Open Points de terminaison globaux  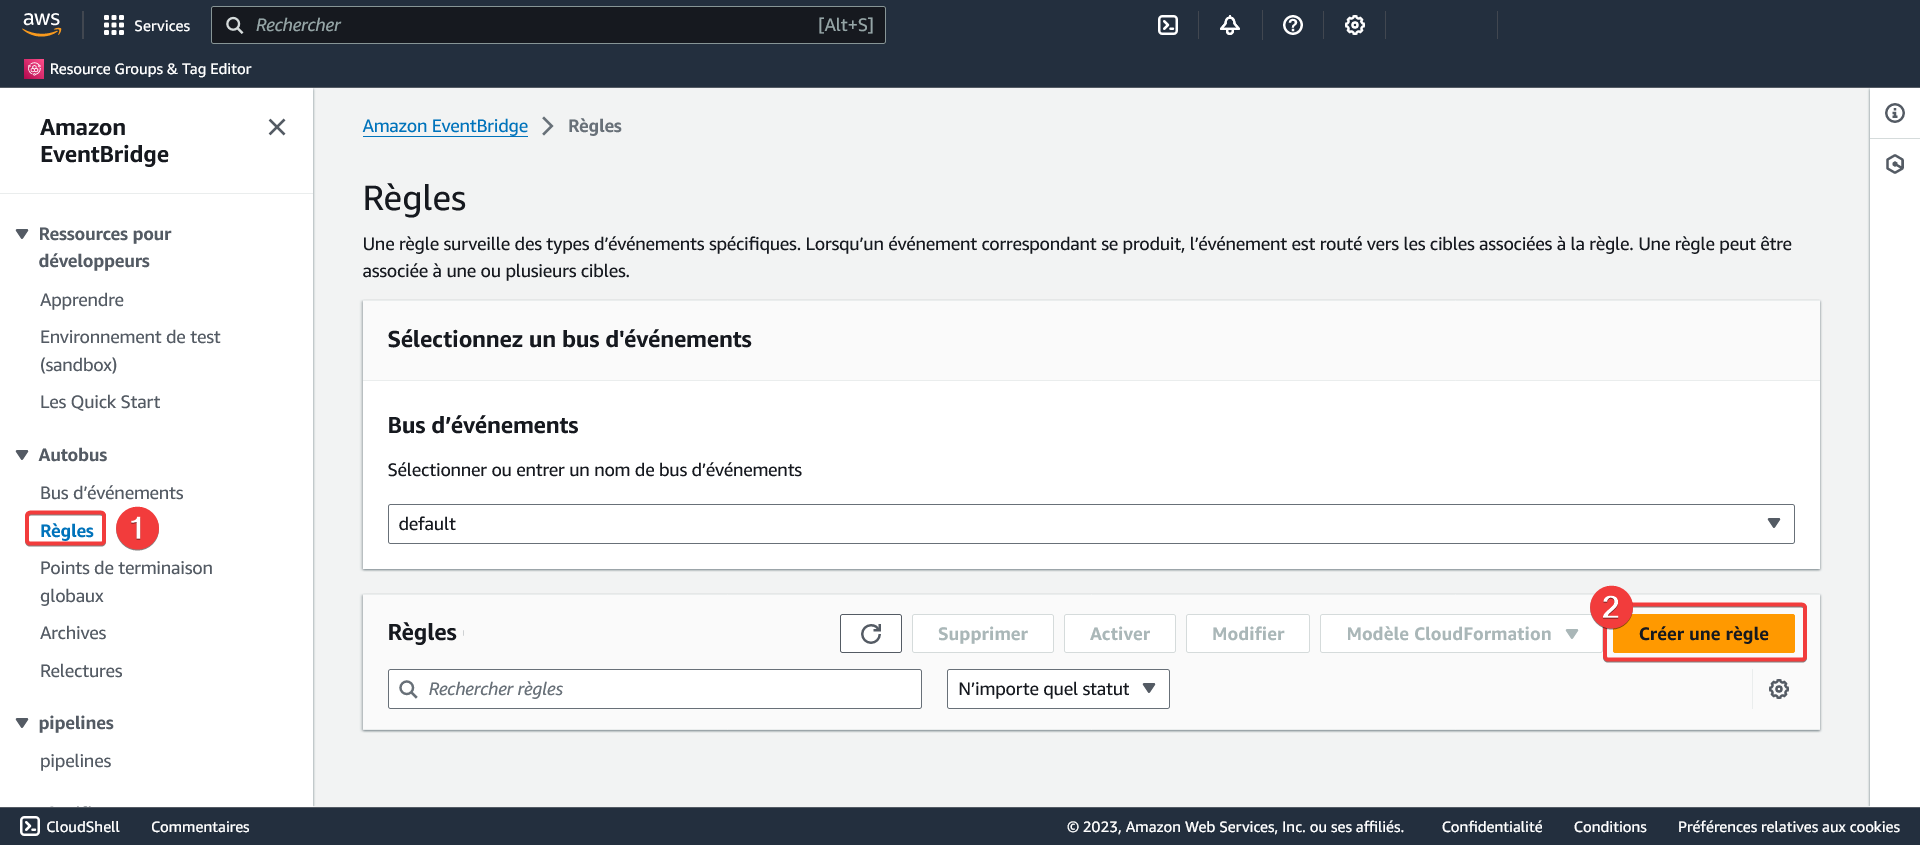pyautogui.click(x=126, y=582)
